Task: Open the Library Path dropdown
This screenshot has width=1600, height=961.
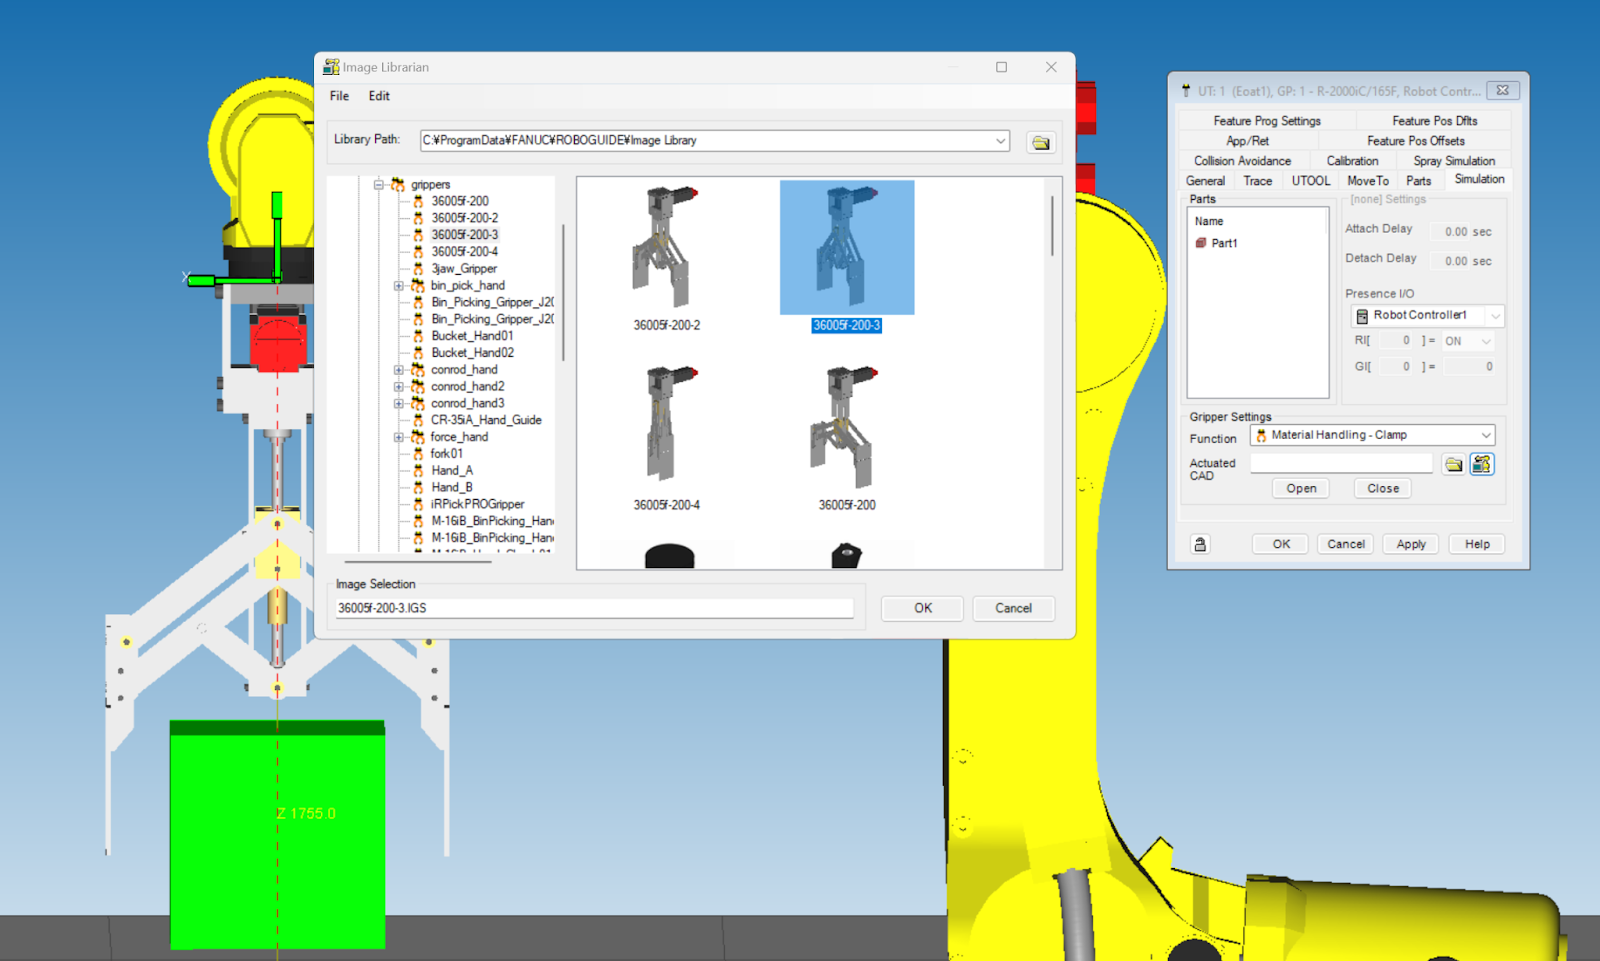Action: click(x=1000, y=141)
